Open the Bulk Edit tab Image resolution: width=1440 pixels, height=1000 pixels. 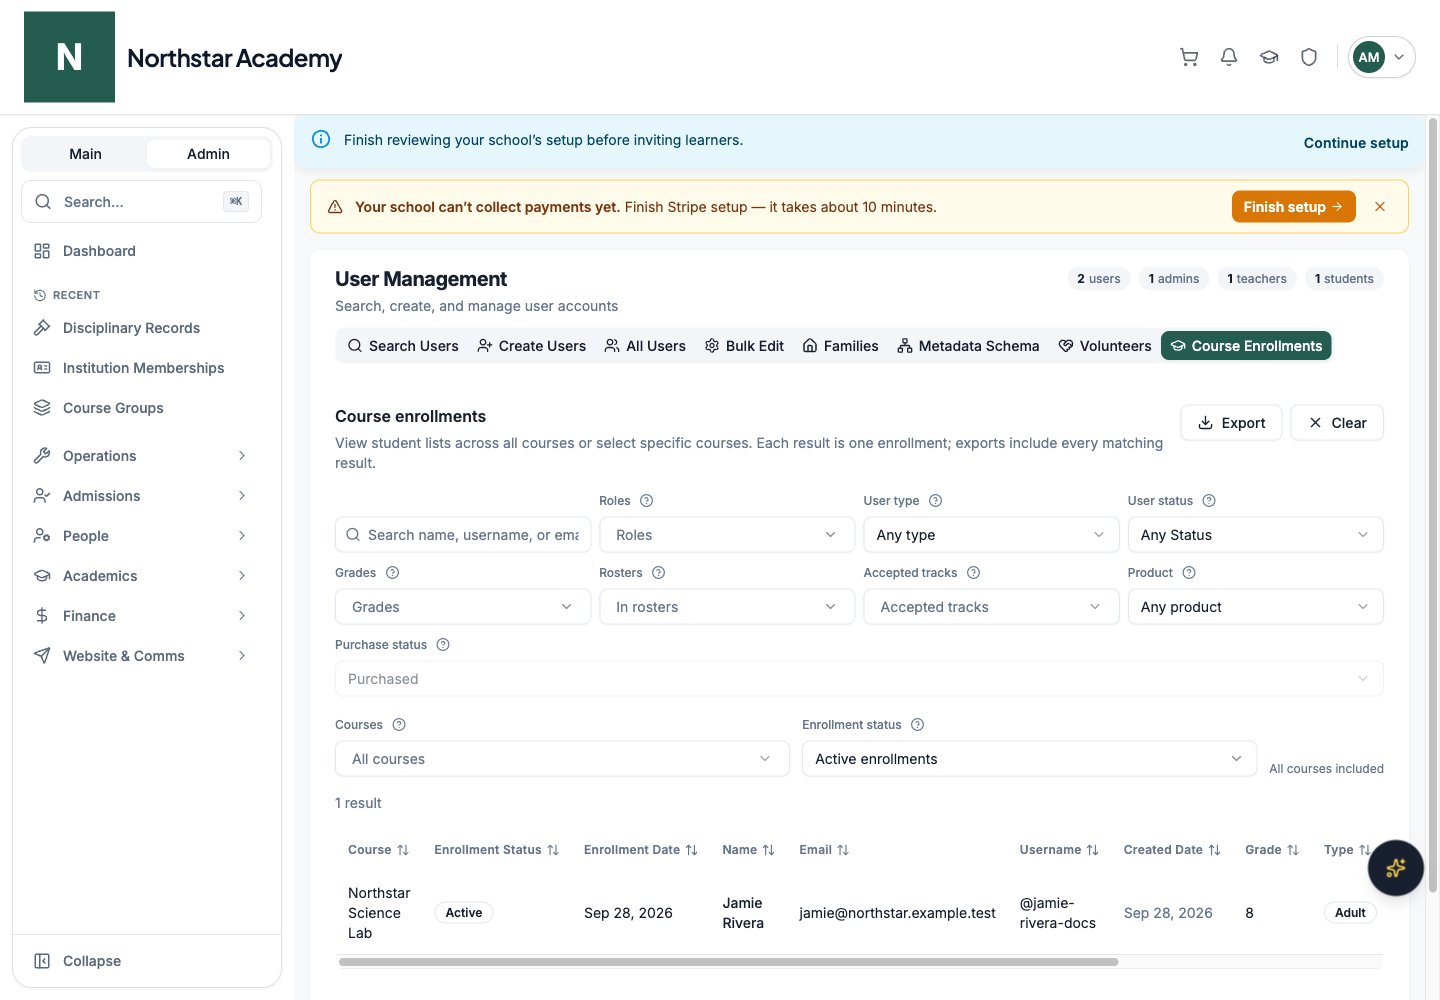(x=744, y=346)
